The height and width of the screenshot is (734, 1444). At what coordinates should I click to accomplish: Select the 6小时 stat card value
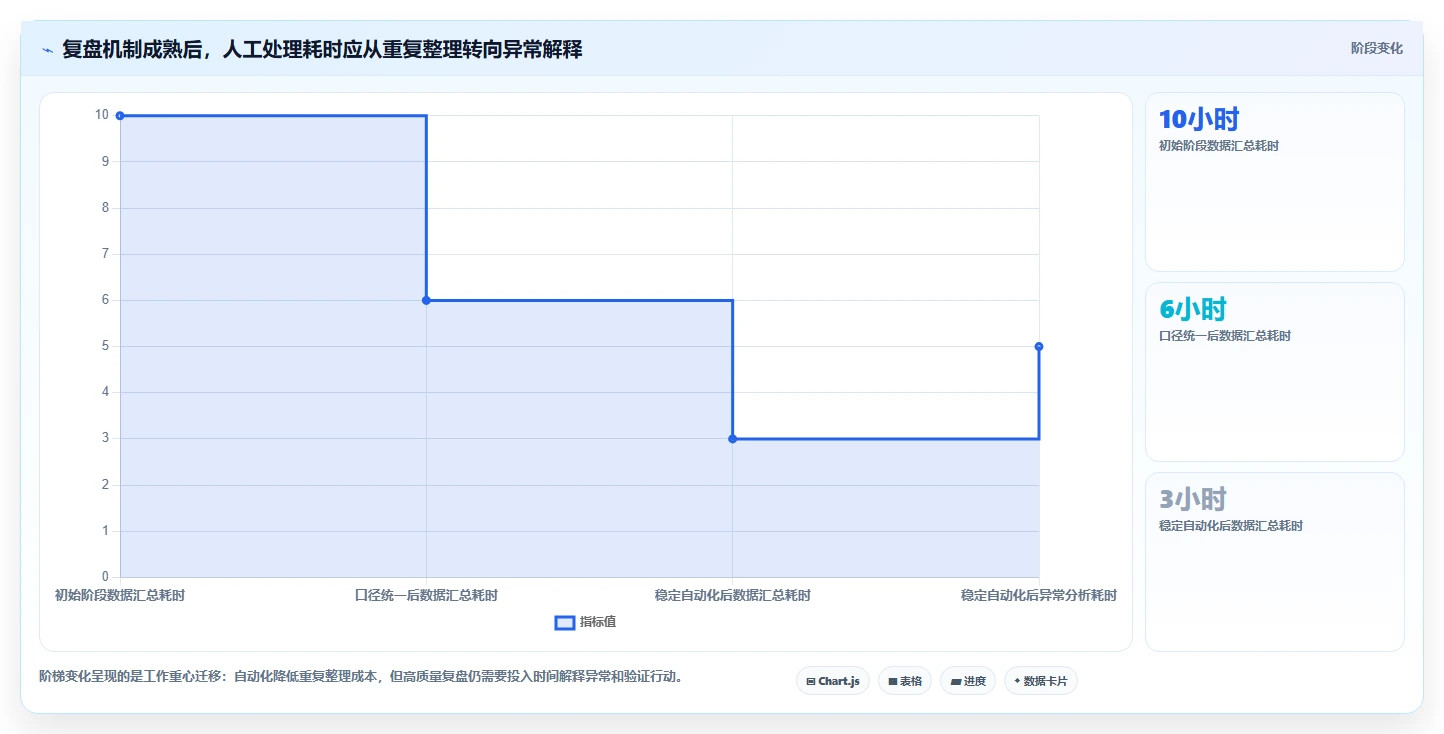coord(1192,309)
